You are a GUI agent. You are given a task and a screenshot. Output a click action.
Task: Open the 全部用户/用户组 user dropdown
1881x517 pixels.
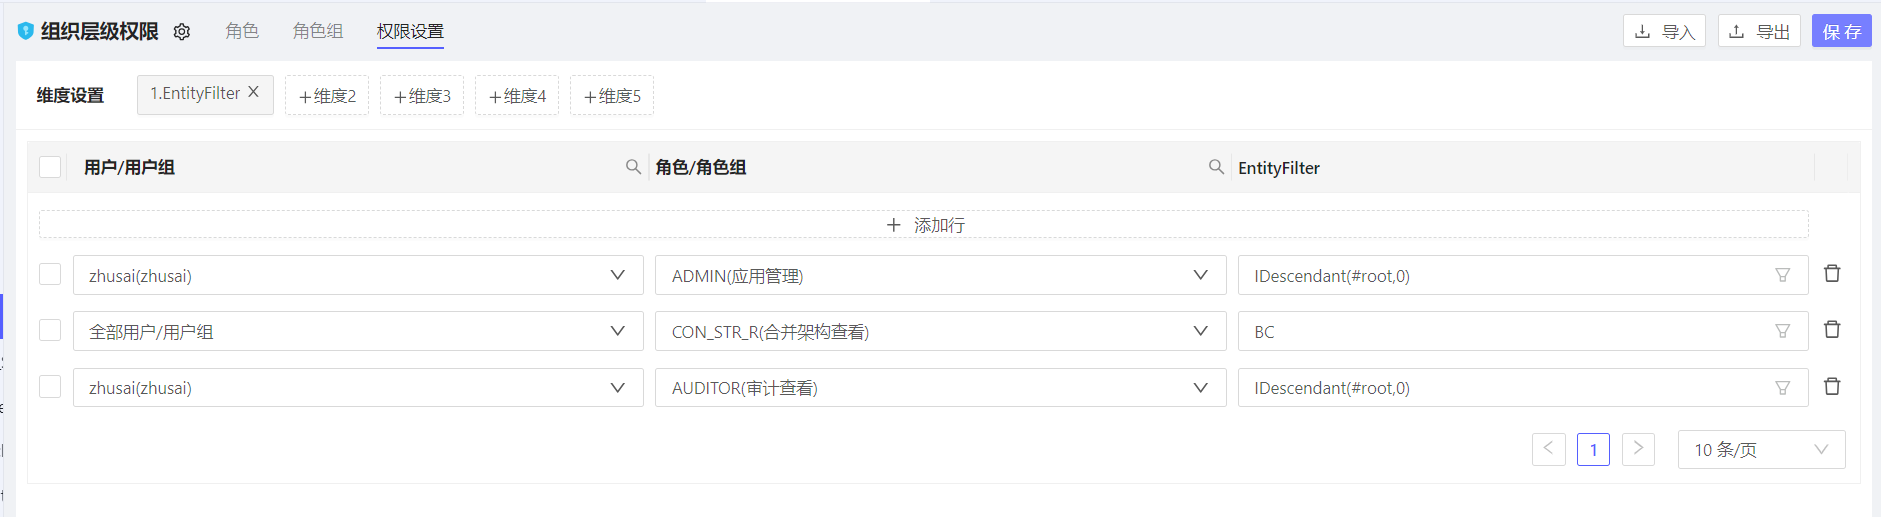click(x=617, y=331)
